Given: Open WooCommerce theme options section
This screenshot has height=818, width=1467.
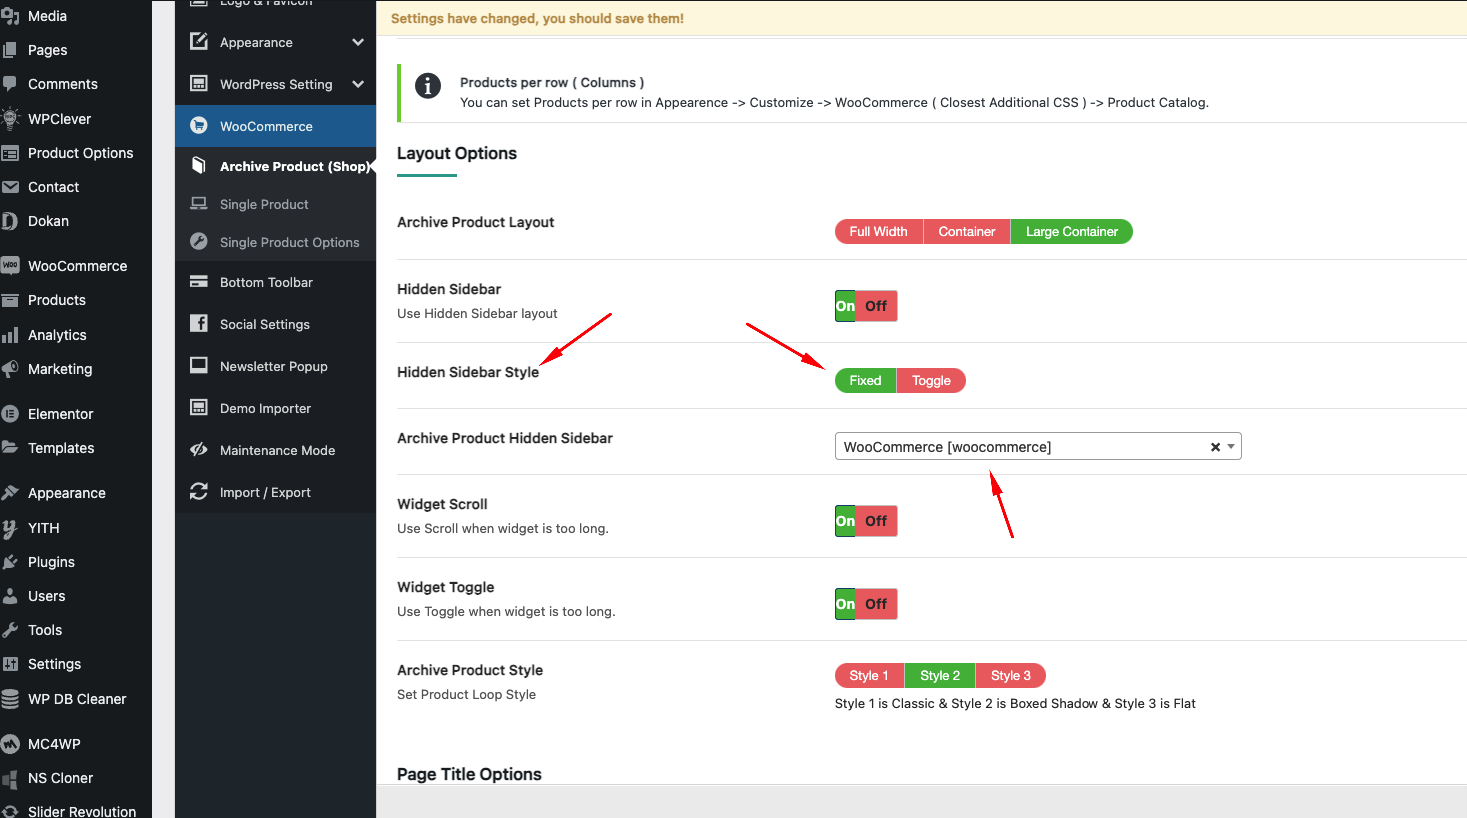Looking at the screenshot, I should (x=276, y=126).
